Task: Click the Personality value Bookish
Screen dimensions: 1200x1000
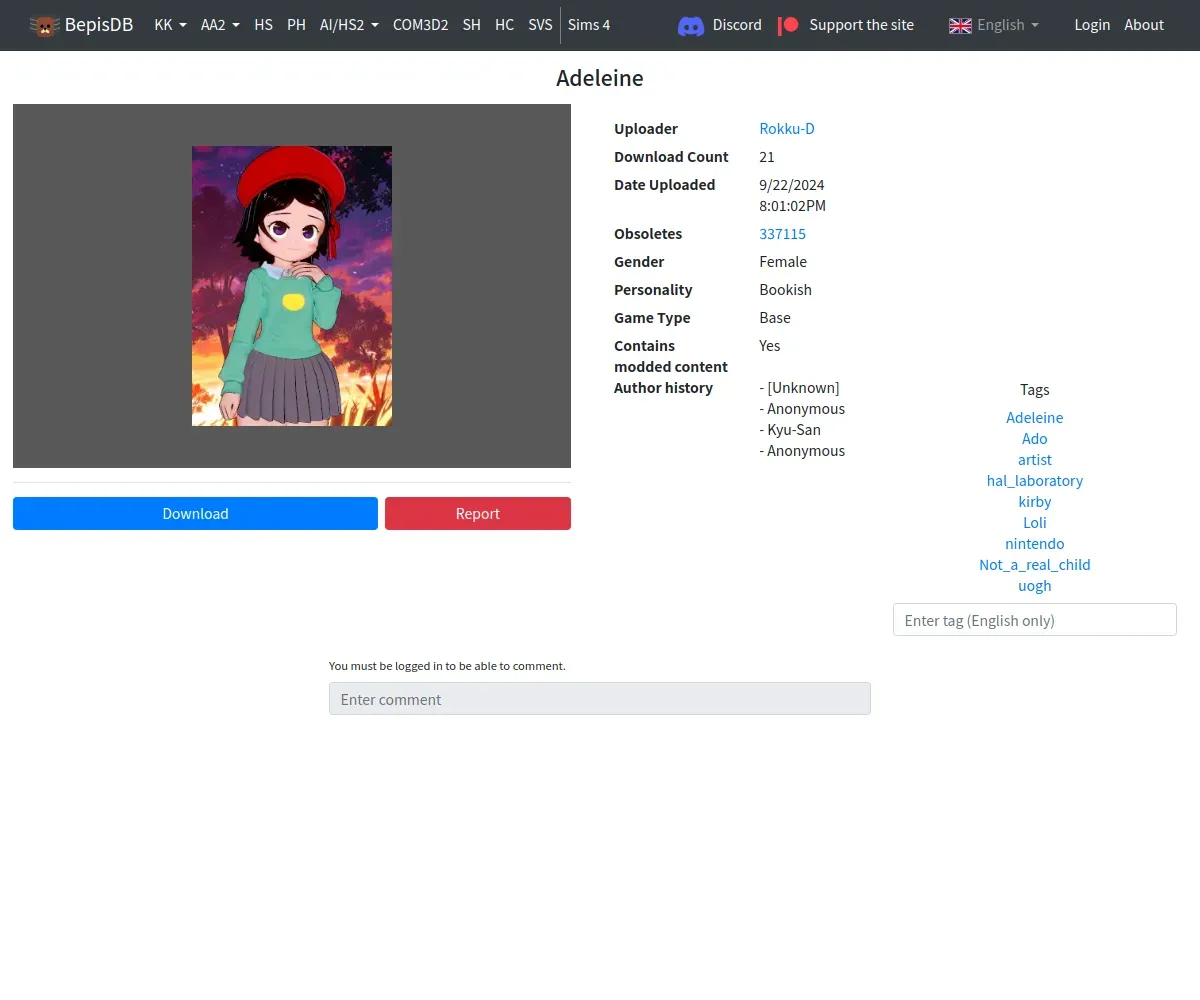Action: point(785,289)
